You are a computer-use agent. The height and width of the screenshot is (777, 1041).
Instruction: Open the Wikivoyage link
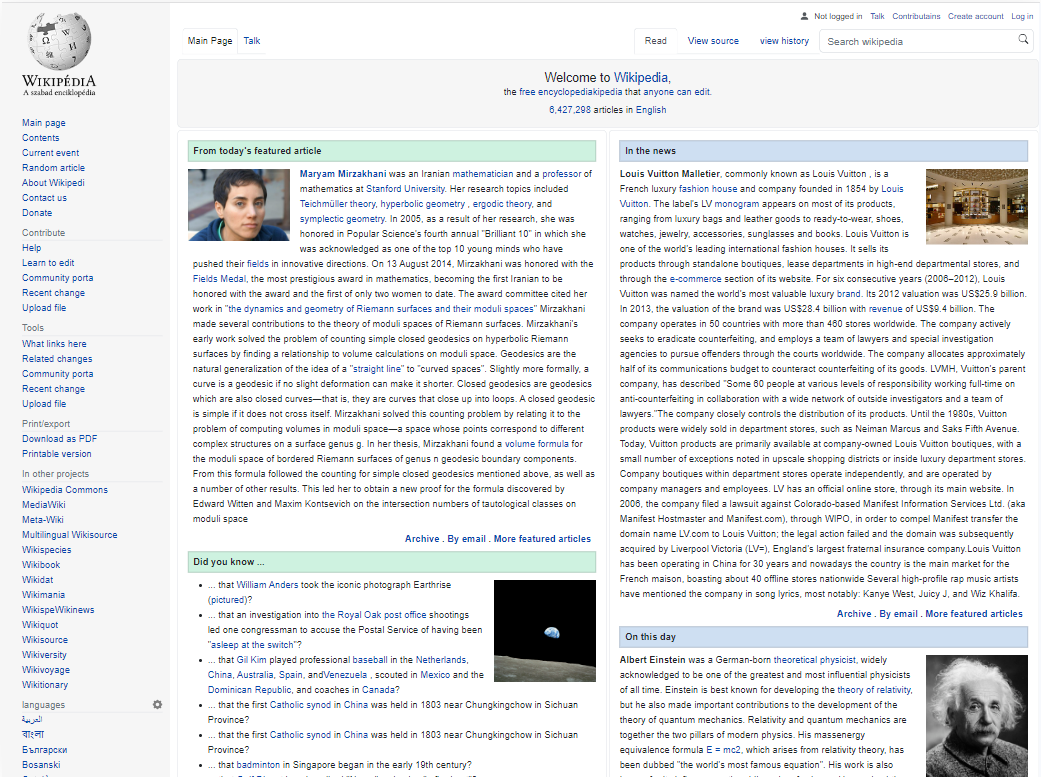(x=46, y=669)
